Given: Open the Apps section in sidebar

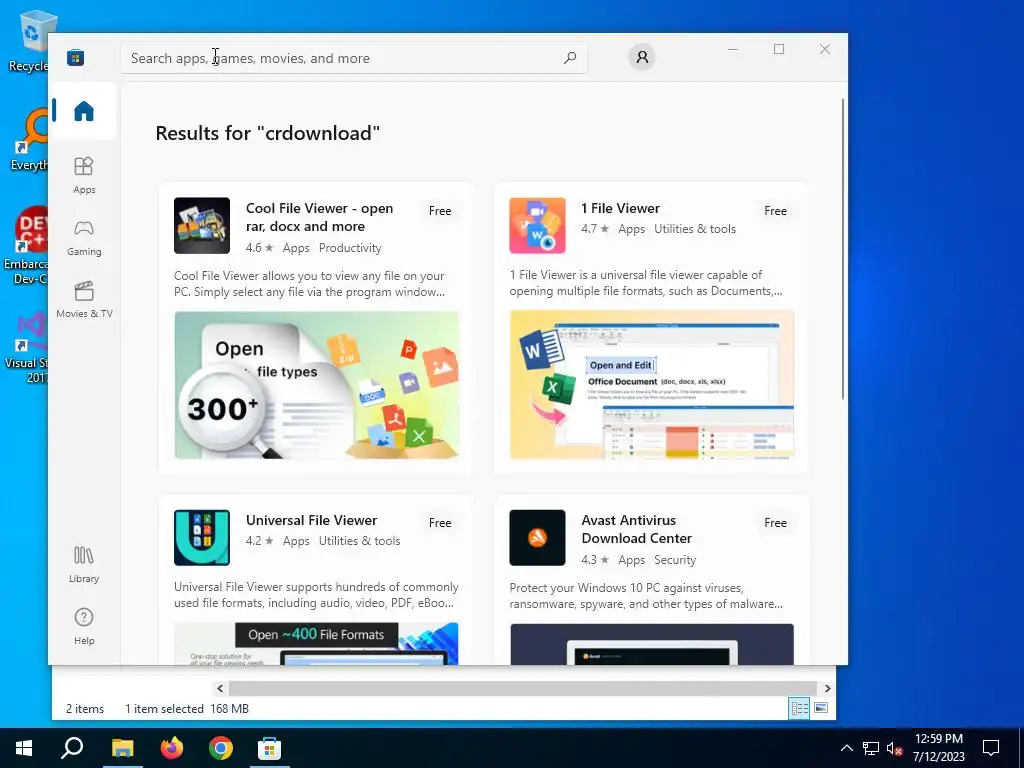Looking at the screenshot, I should [x=84, y=176].
